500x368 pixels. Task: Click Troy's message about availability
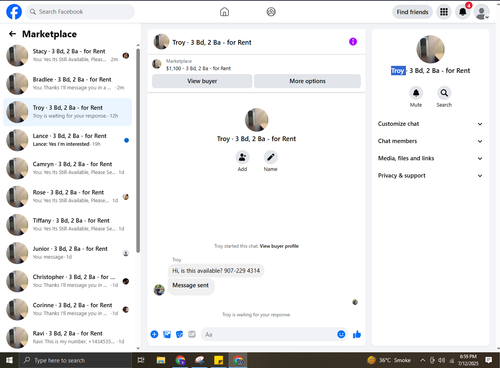coord(216,271)
